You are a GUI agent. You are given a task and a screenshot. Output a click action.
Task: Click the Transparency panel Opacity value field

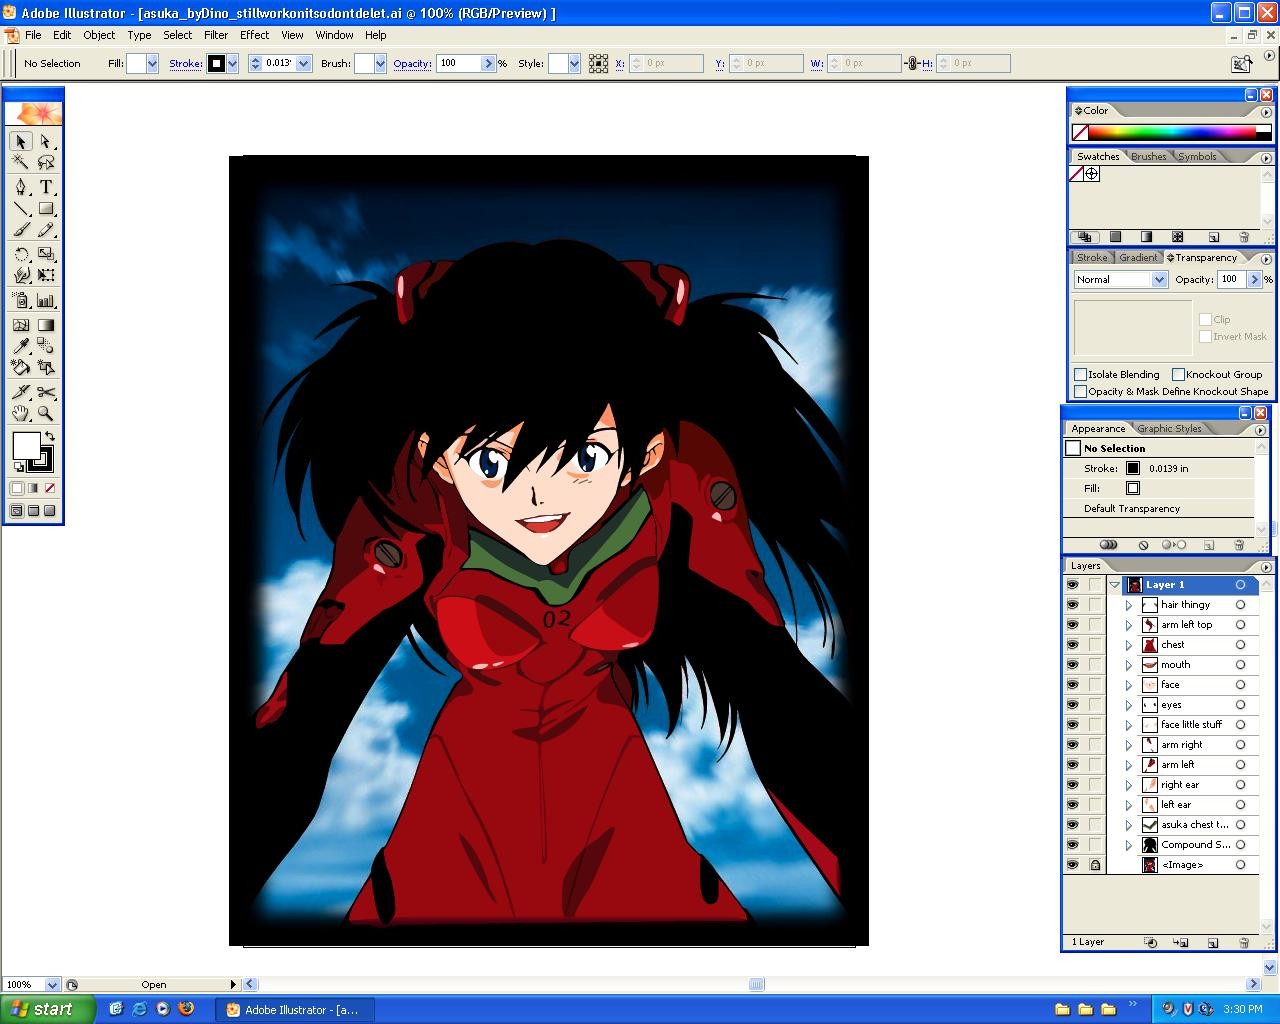pos(1231,280)
